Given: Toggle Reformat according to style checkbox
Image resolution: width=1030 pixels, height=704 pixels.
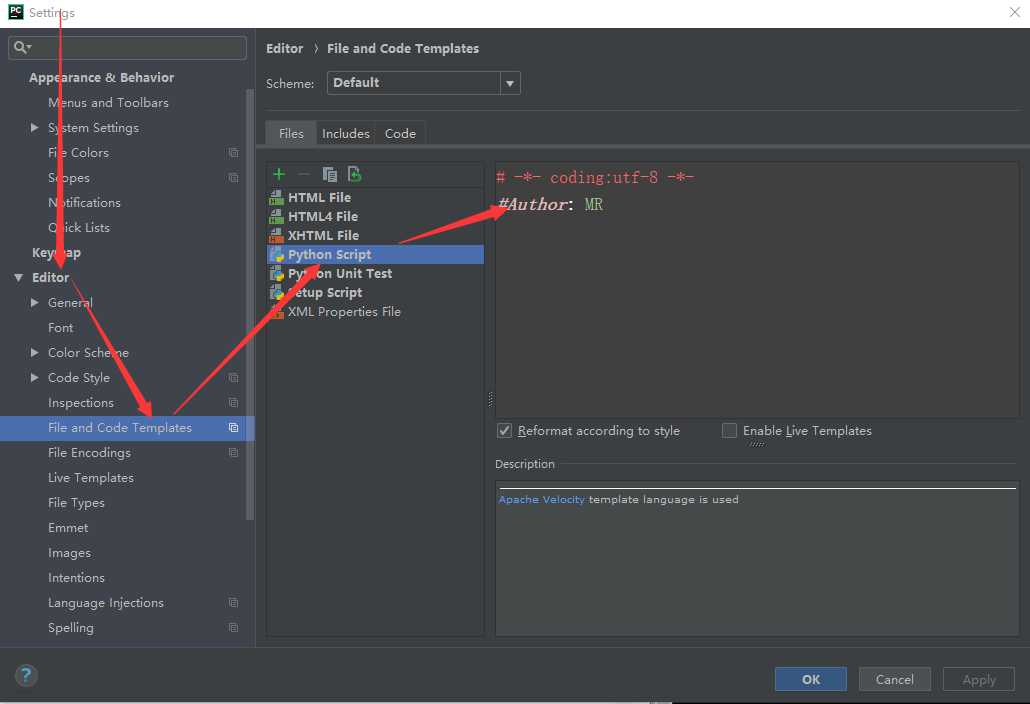Looking at the screenshot, I should click(x=504, y=431).
